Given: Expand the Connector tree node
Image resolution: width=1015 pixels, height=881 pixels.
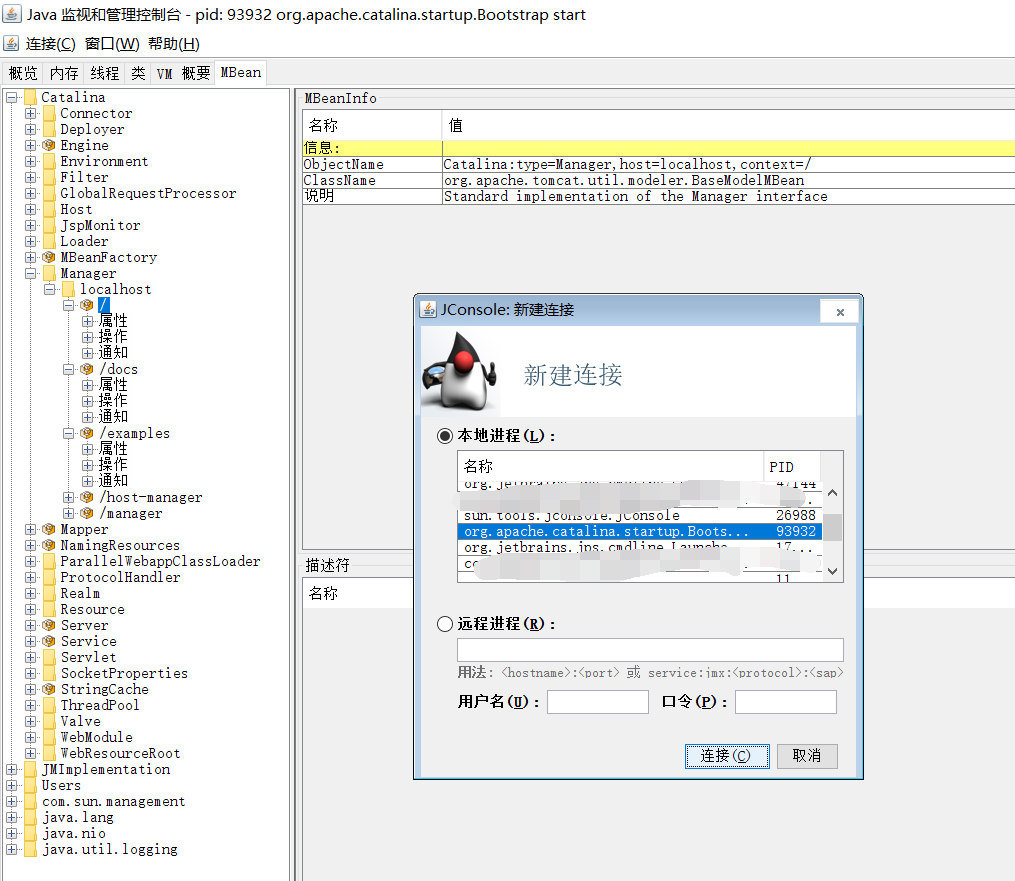Looking at the screenshot, I should click(31, 113).
